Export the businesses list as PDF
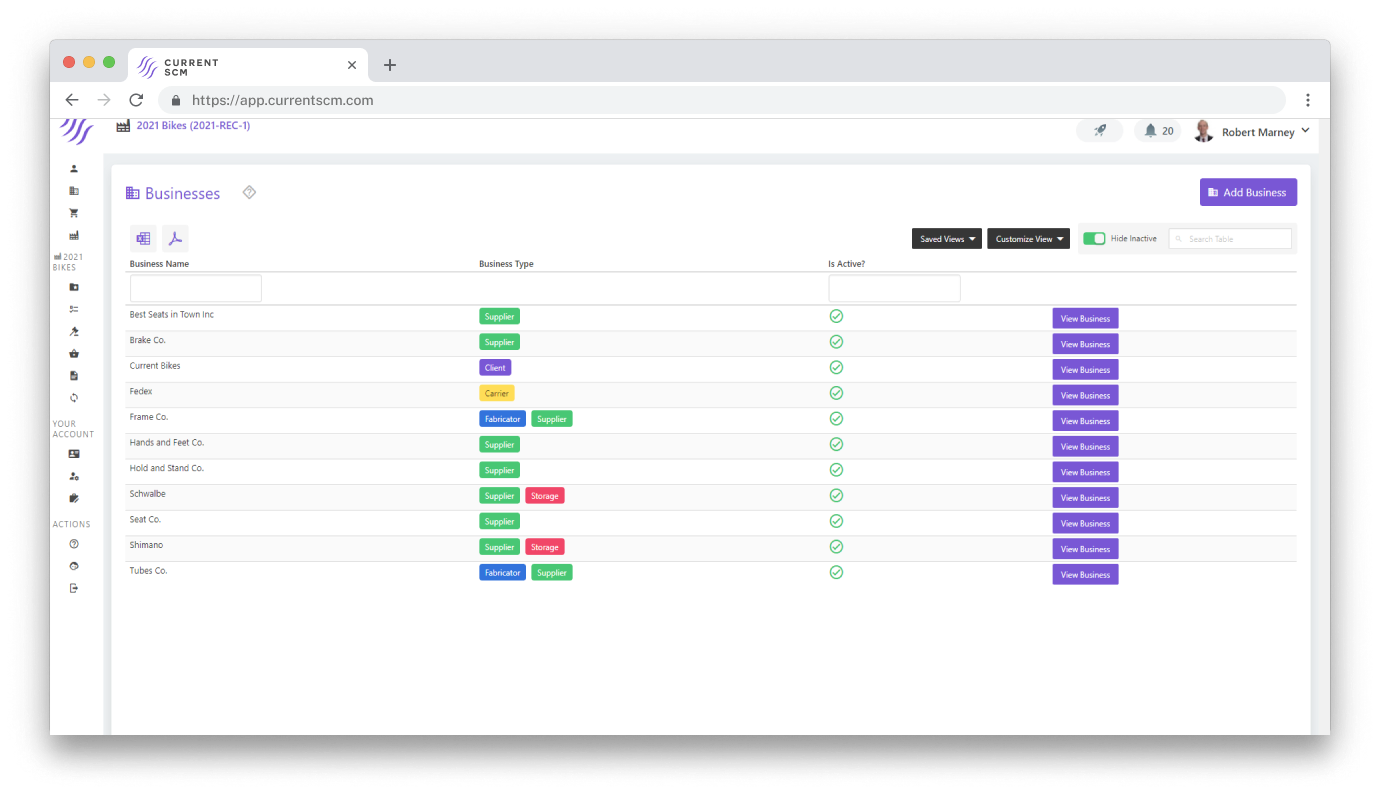The image size is (1380, 794). tap(175, 238)
